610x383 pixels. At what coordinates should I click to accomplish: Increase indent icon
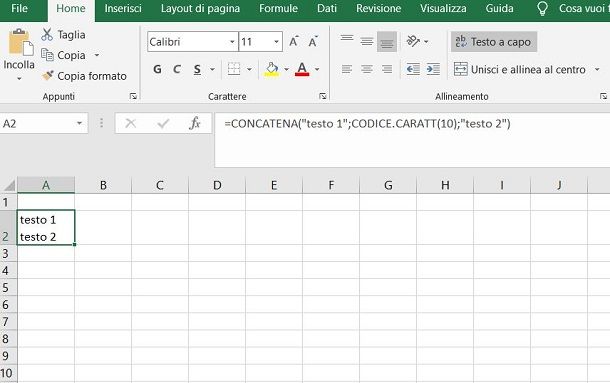pyautogui.click(x=433, y=69)
